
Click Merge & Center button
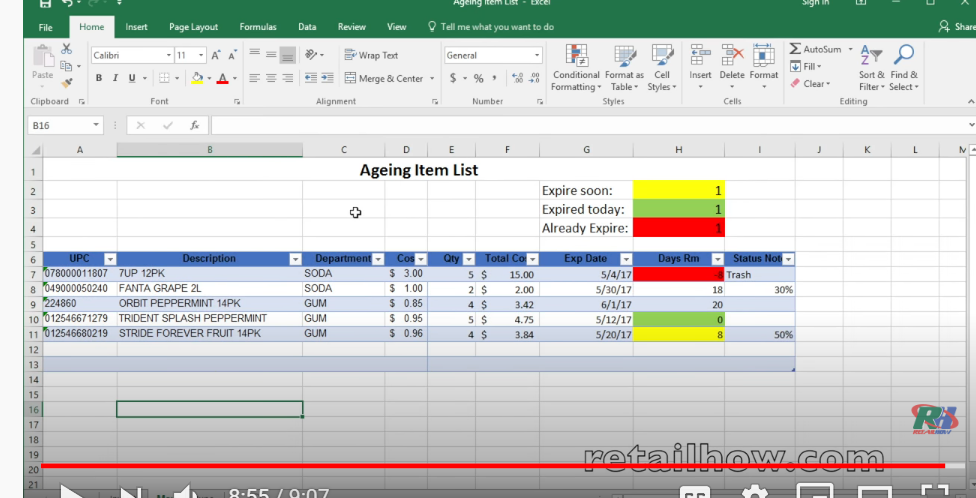(384, 78)
